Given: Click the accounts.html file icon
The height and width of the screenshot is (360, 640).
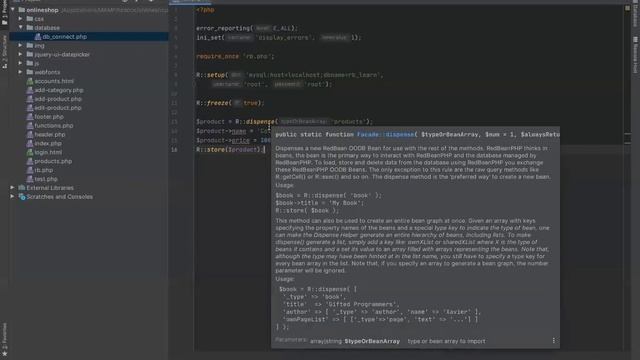Looking at the screenshot, I should tap(30, 81).
